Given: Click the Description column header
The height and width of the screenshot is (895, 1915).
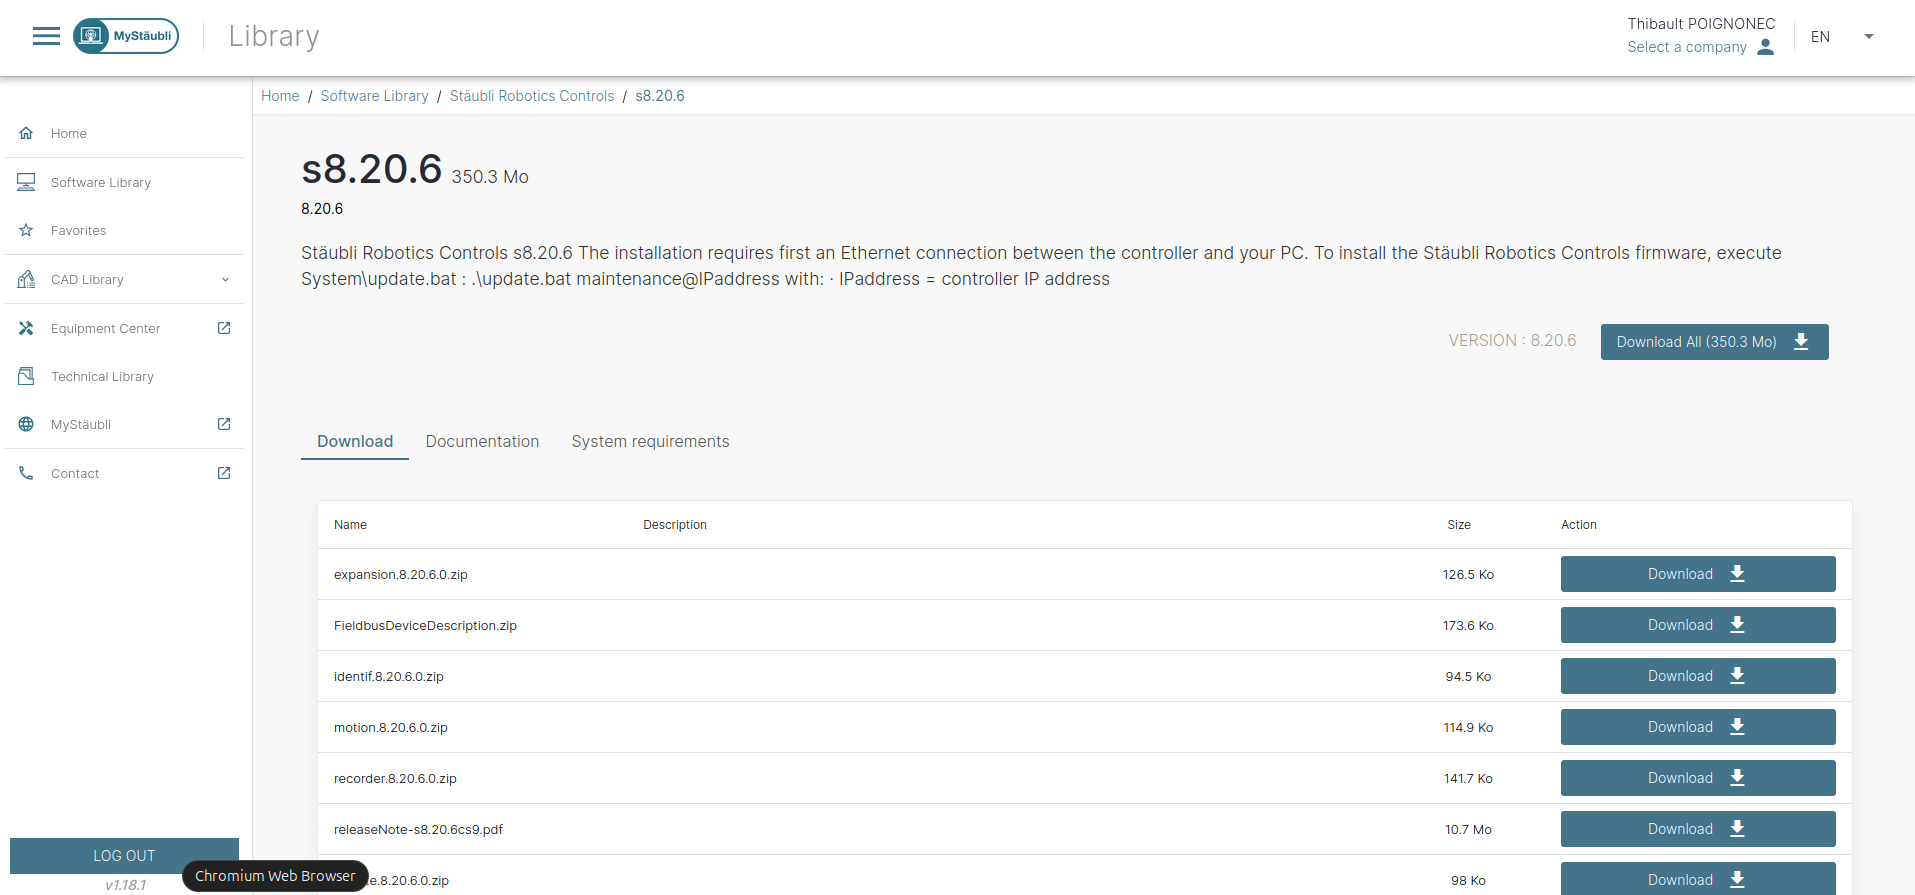Looking at the screenshot, I should click(x=675, y=525).
